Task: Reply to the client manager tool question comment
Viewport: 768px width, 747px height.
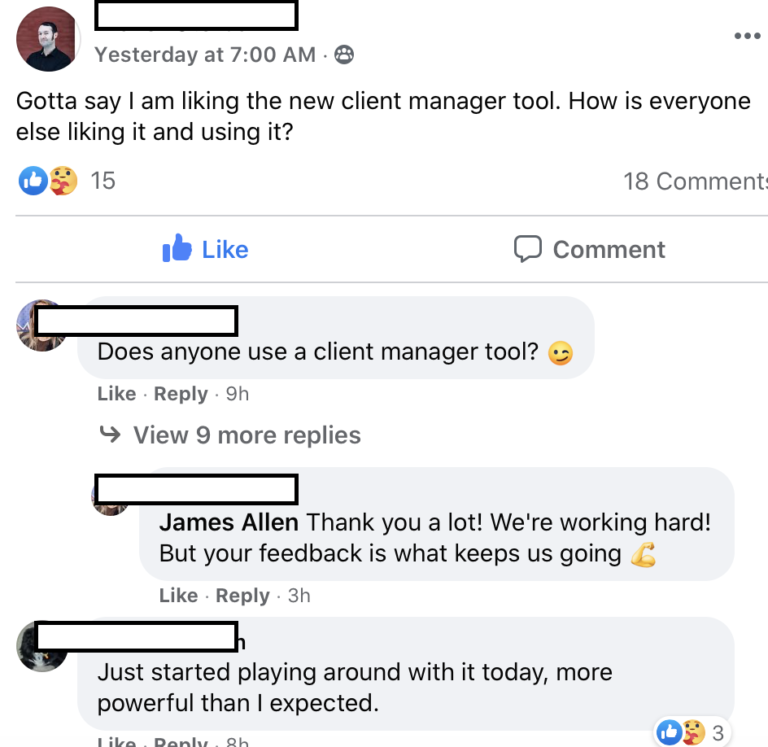Action: [x=181, y=394]
